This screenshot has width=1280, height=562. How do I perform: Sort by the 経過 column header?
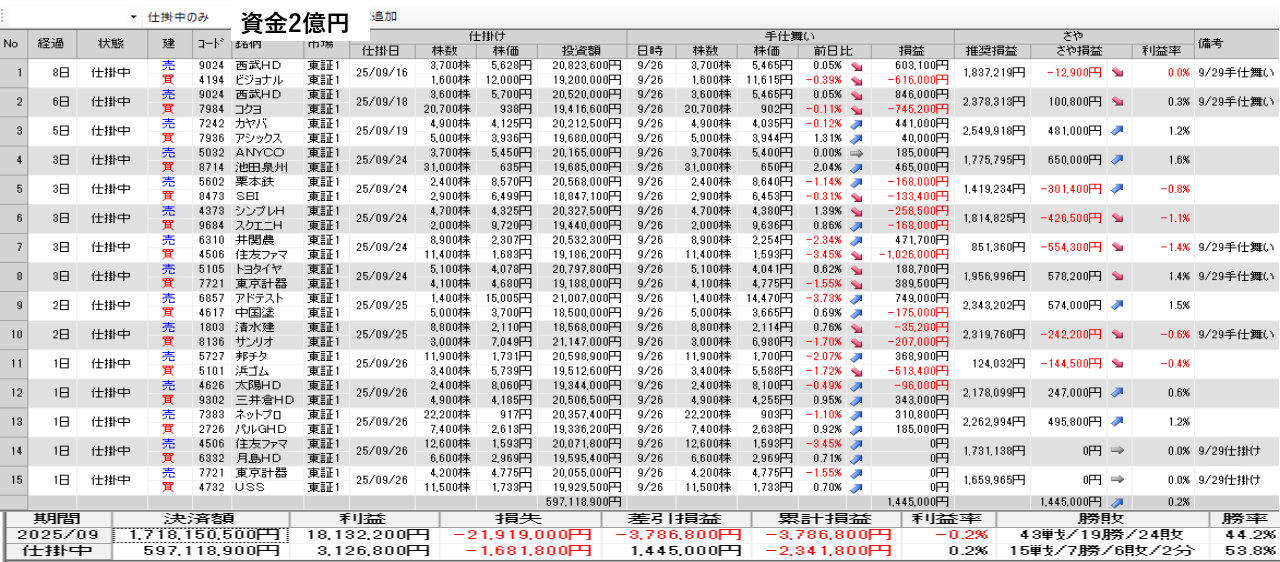coord(51,43)
